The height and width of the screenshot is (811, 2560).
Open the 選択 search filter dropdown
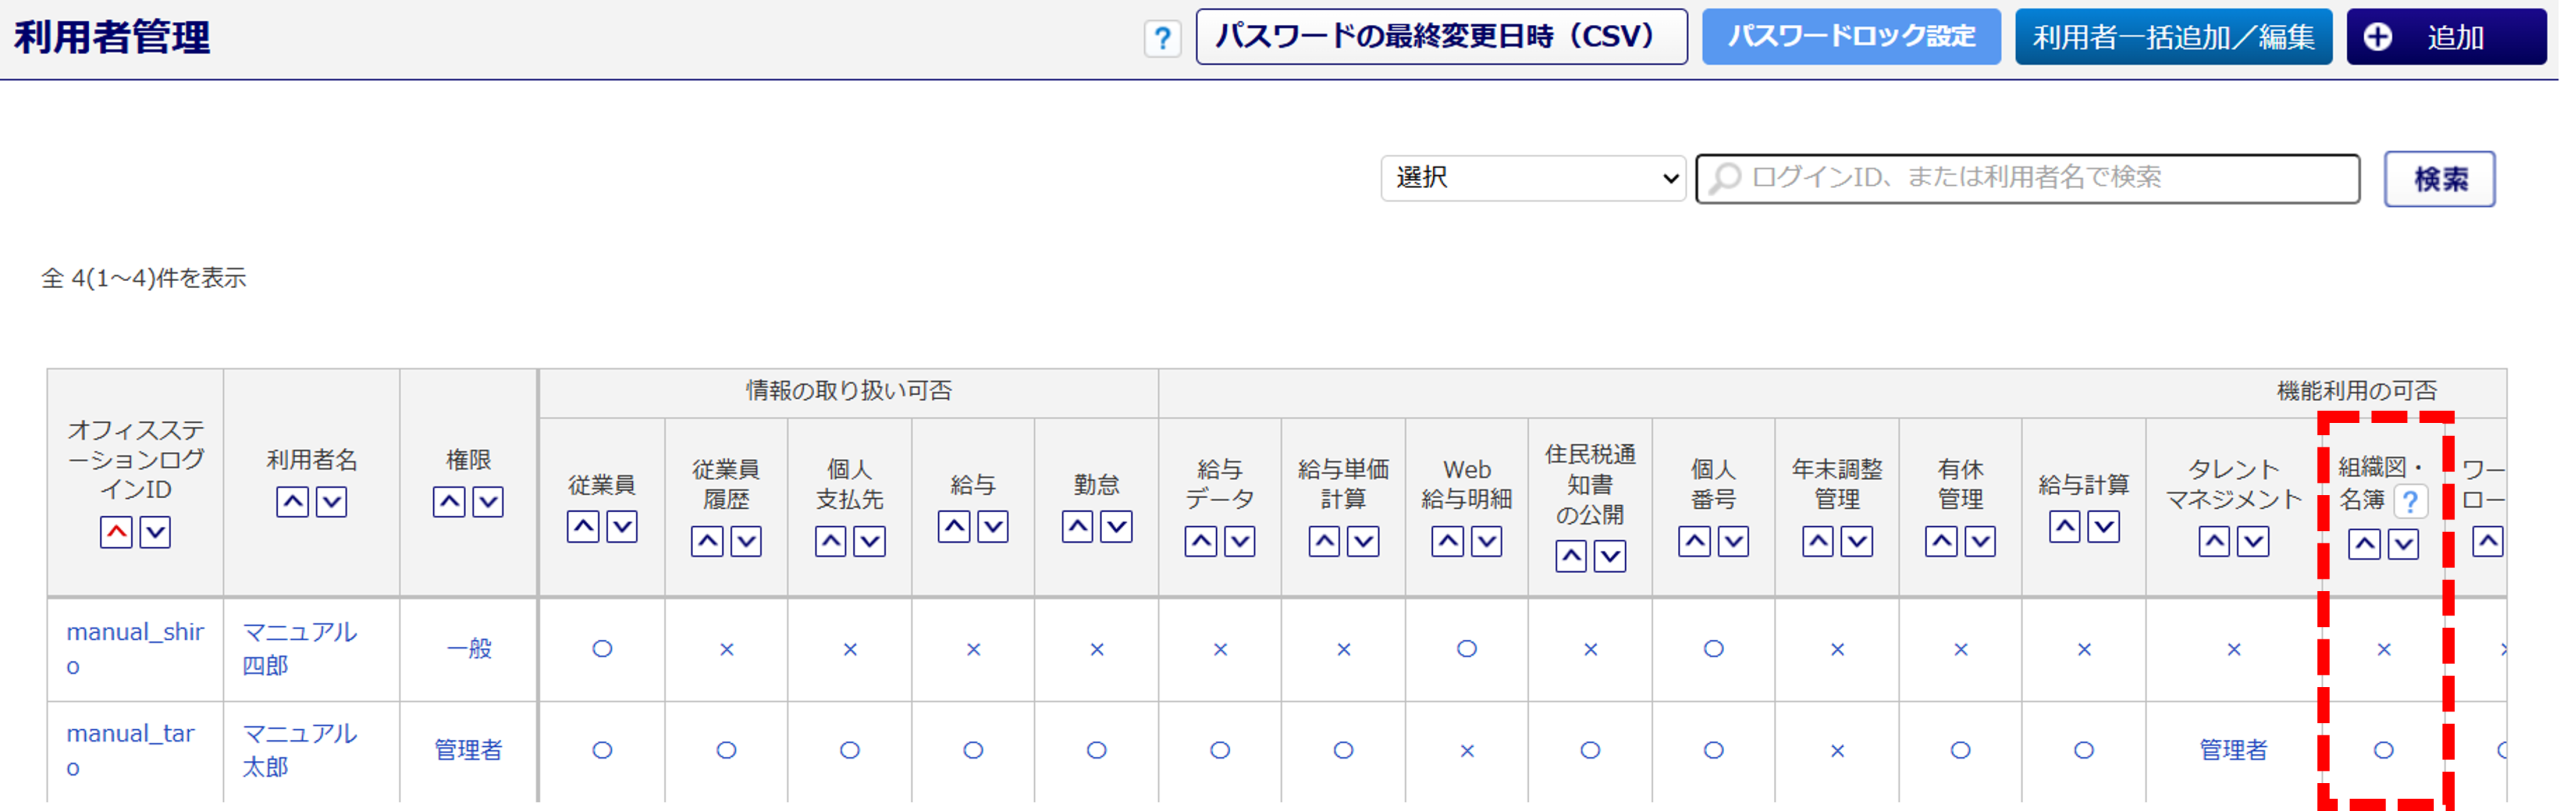(x=1533, y=178)
